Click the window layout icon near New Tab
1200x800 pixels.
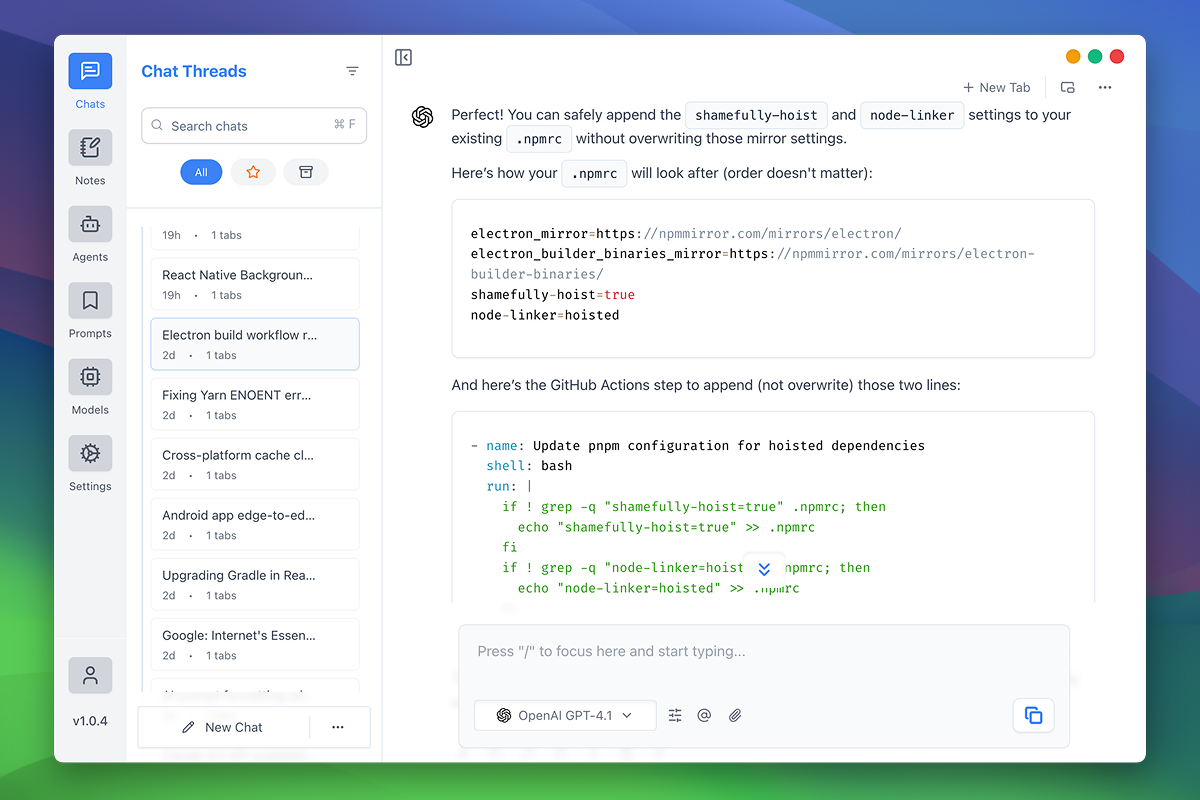click(1068, 87)
